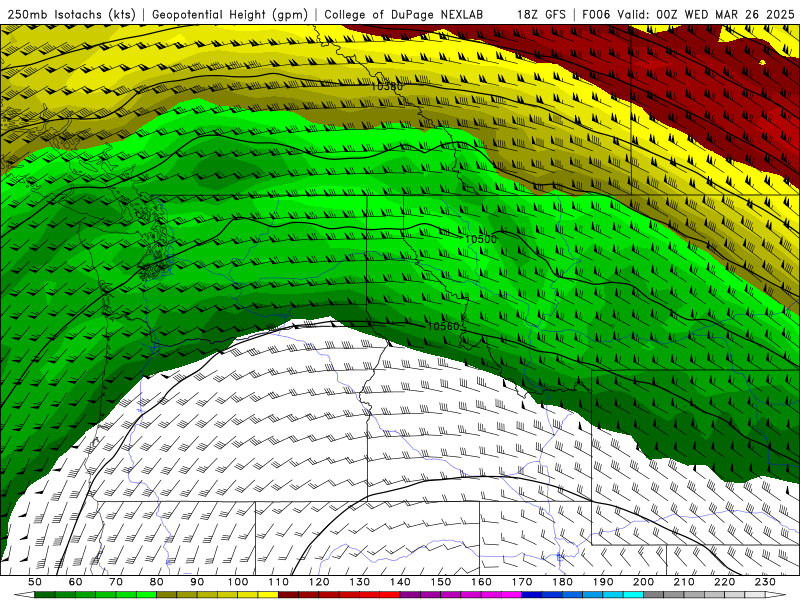Click the 10500 height contour label
This screenshot has width=800, height=600.
pos(481,239)
